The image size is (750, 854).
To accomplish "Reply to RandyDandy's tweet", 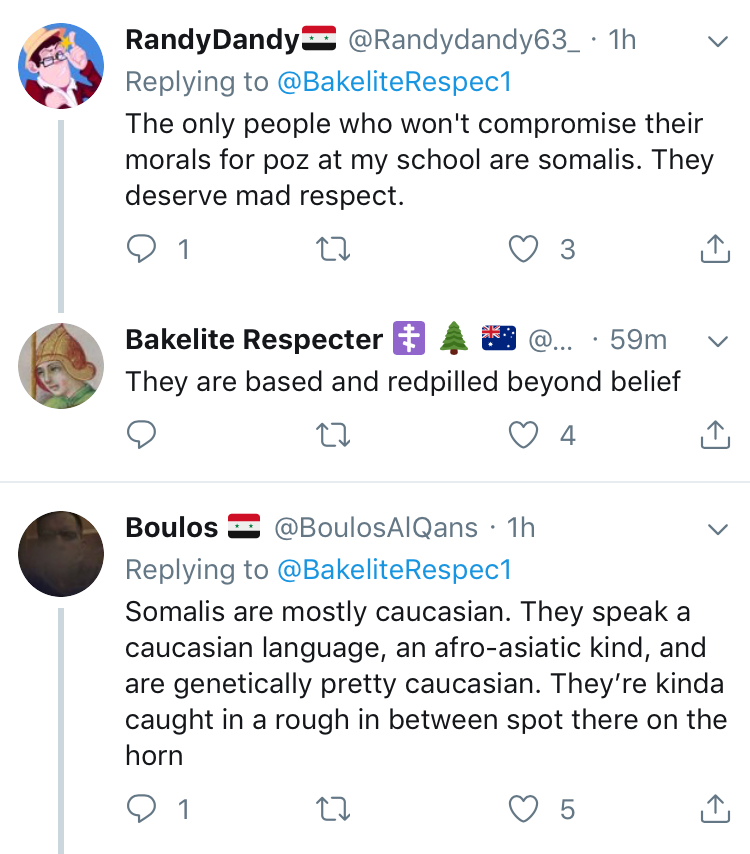I will pos(142,249).
